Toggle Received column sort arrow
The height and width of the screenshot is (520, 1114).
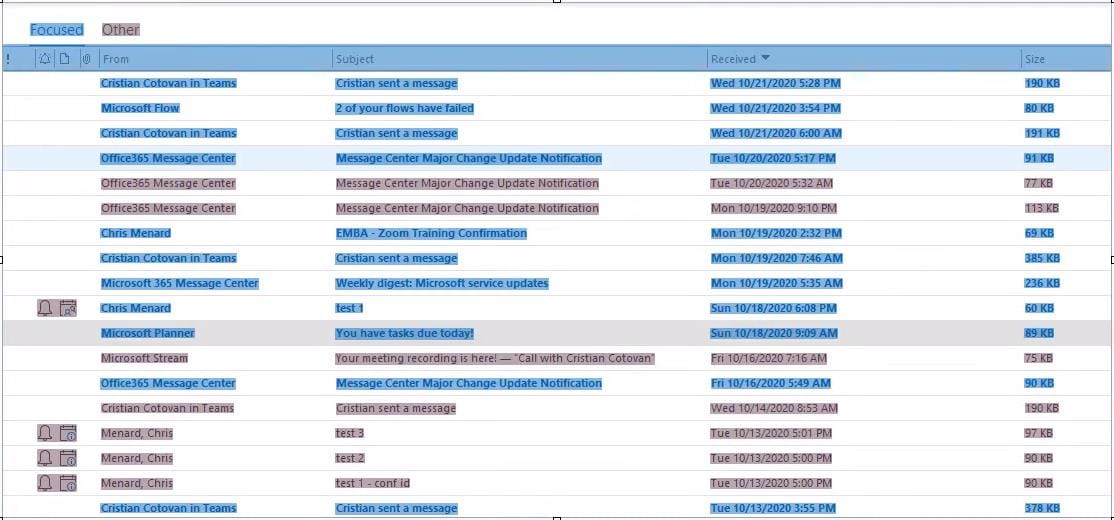pyautogui.click(x=766, y=59)
